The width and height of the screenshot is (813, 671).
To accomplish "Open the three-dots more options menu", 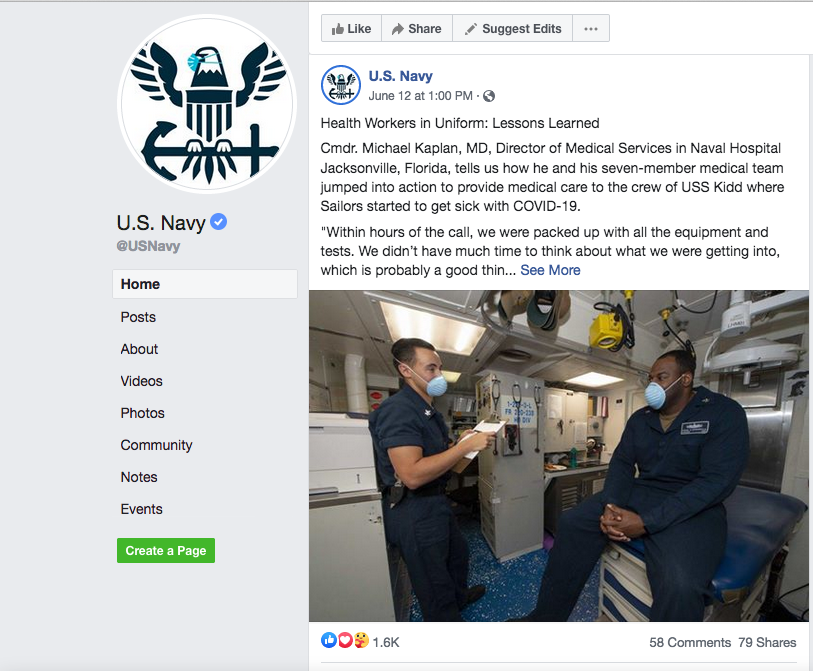I will (x=591, y=29).
